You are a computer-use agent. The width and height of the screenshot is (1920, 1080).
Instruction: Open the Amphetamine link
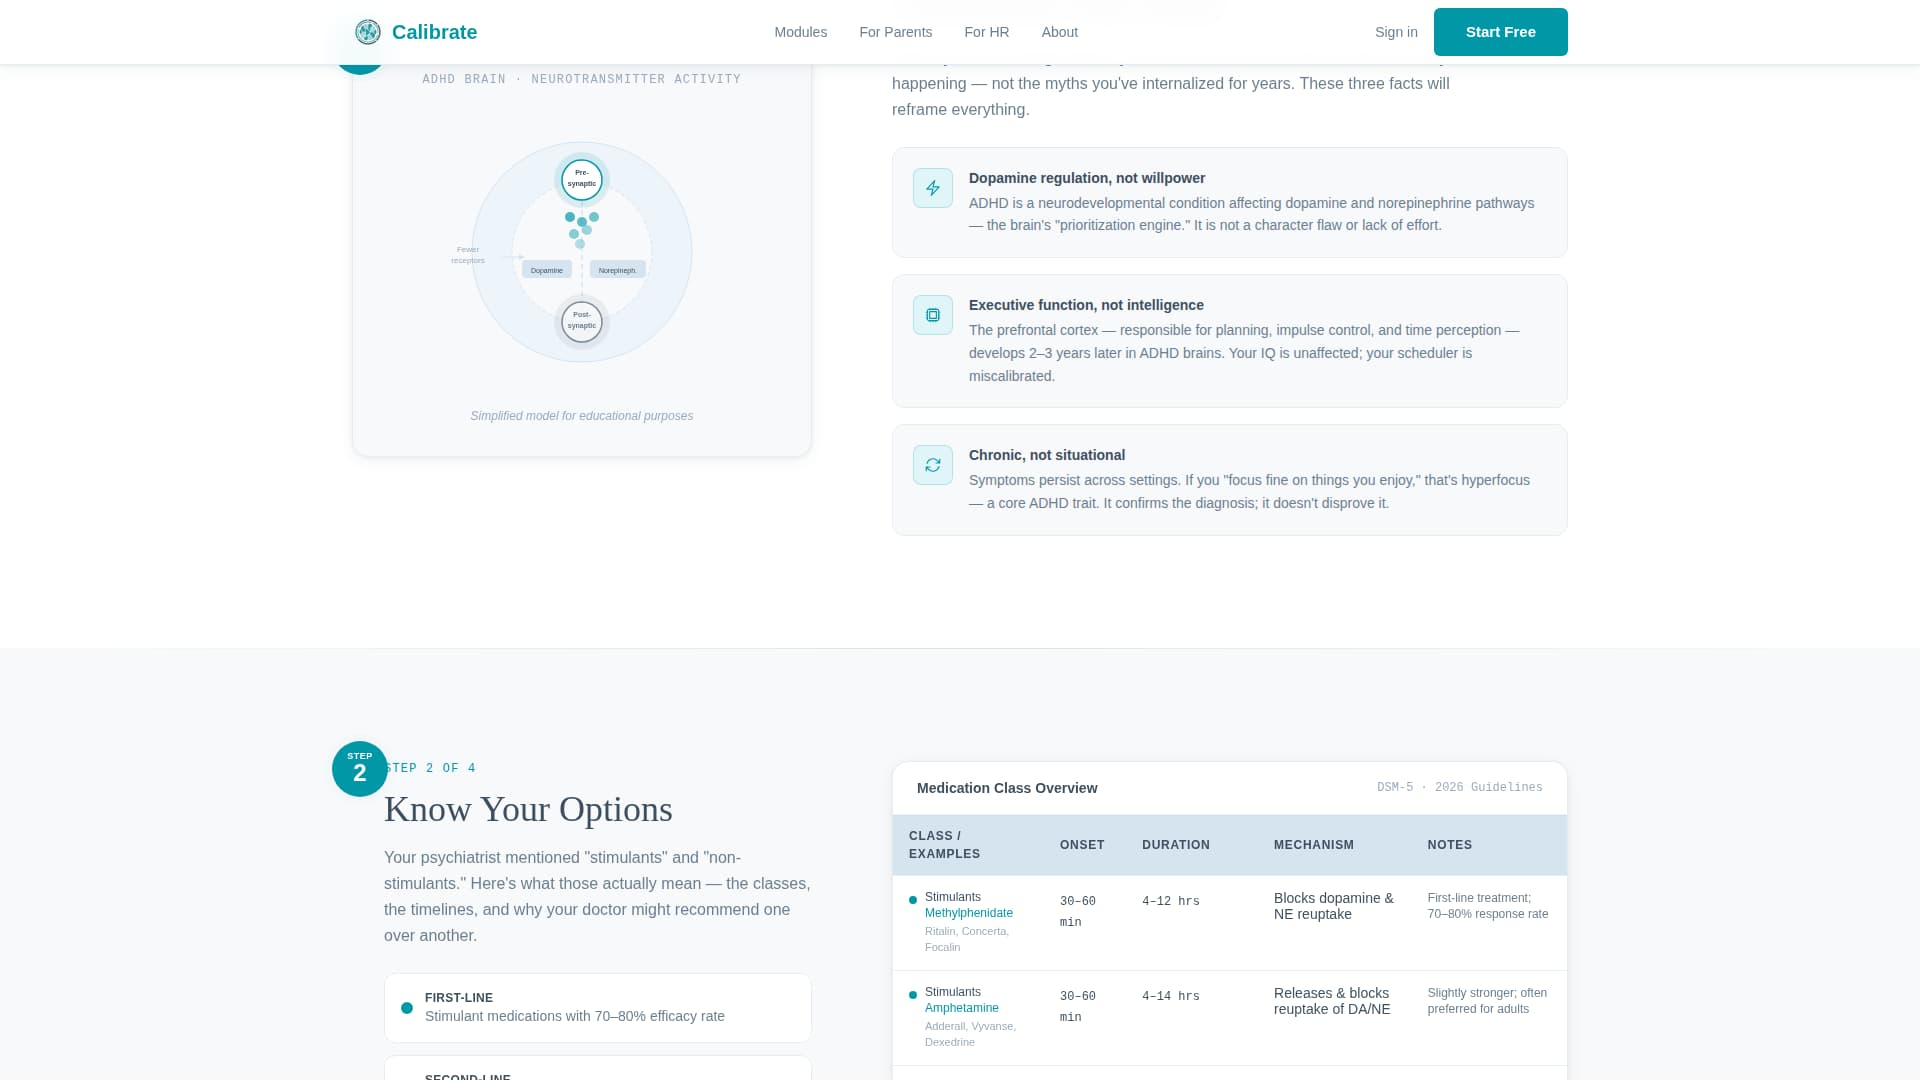[x=962, y=1008]
